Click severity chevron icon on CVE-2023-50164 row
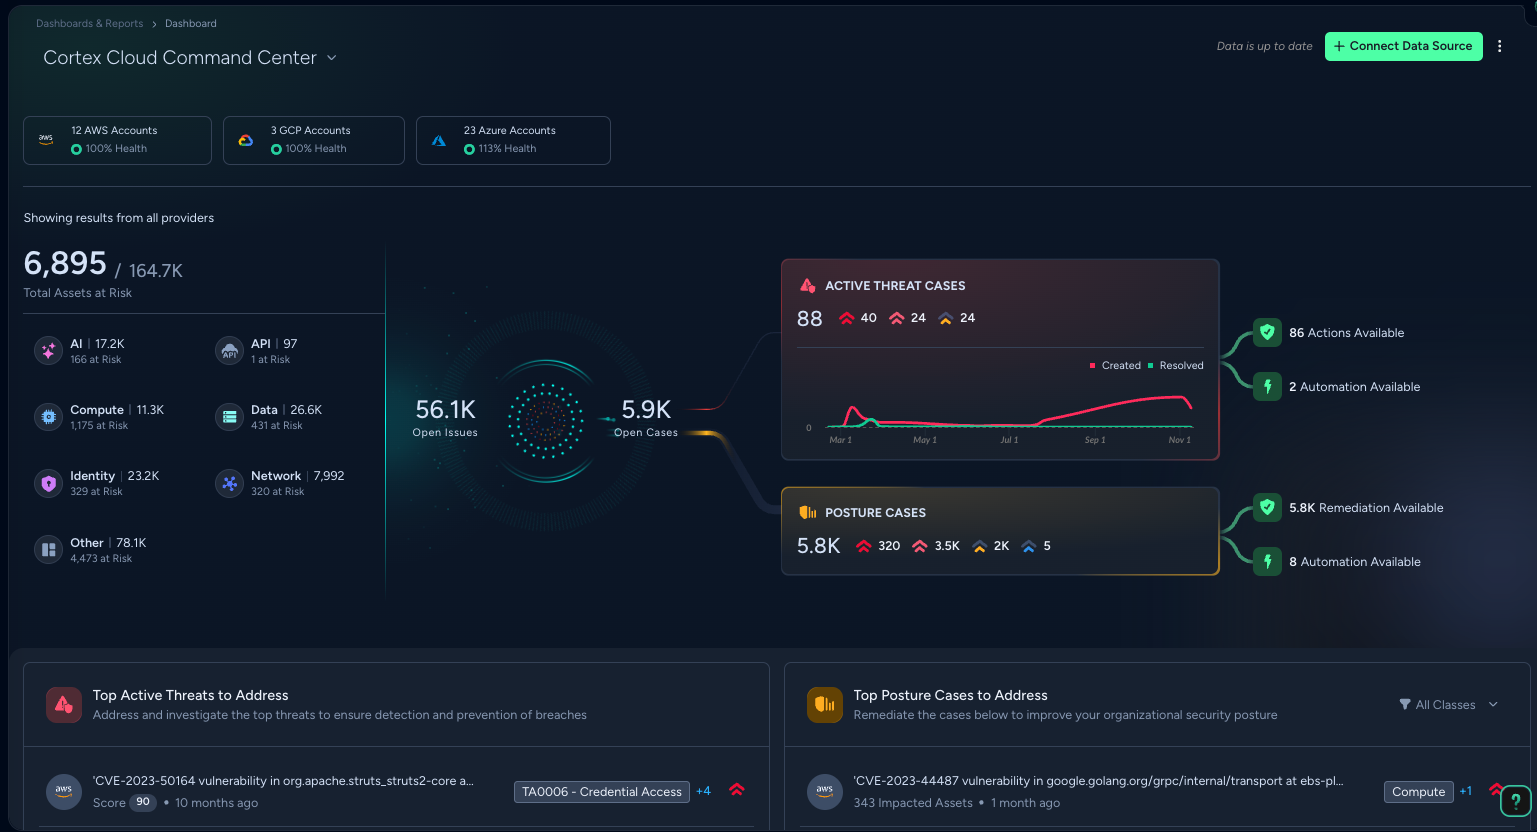 [x=737, y=790]
